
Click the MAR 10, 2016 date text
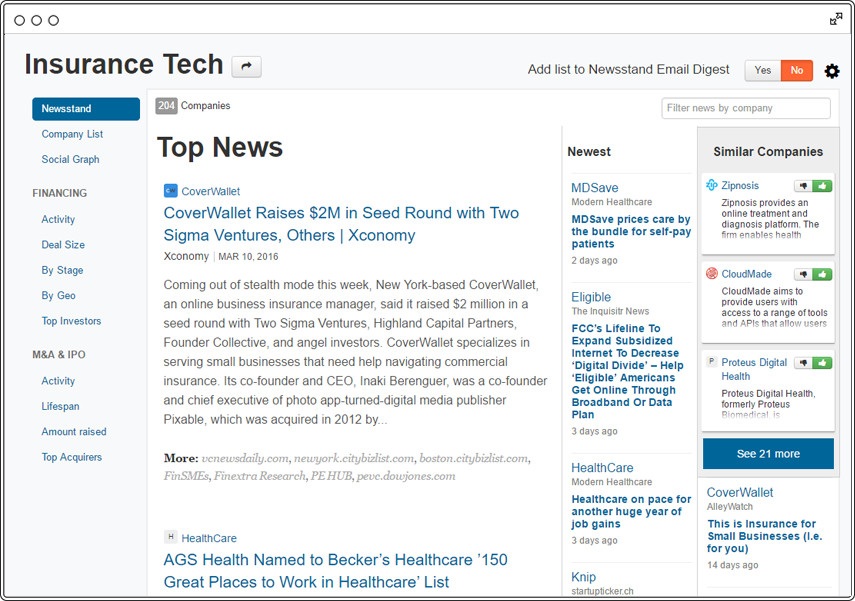248,256
